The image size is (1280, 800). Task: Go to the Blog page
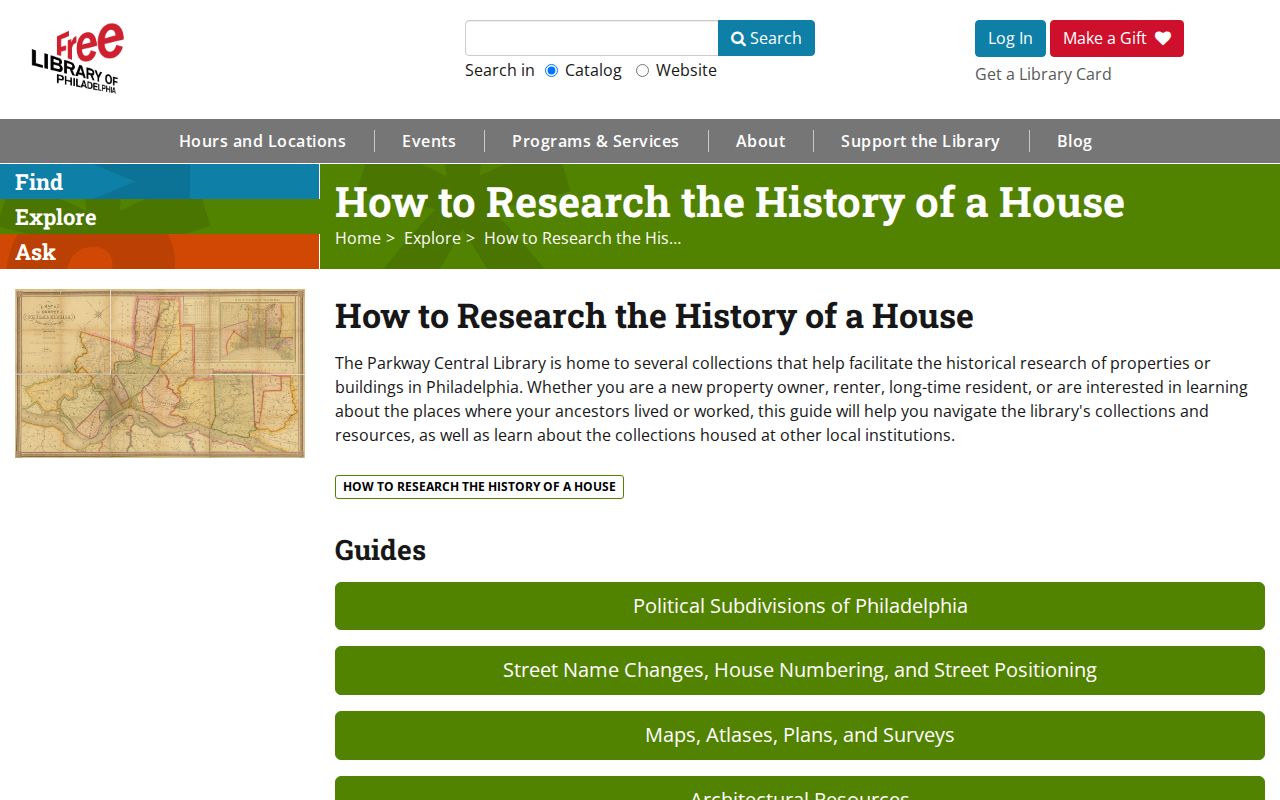coord(1074,141)
